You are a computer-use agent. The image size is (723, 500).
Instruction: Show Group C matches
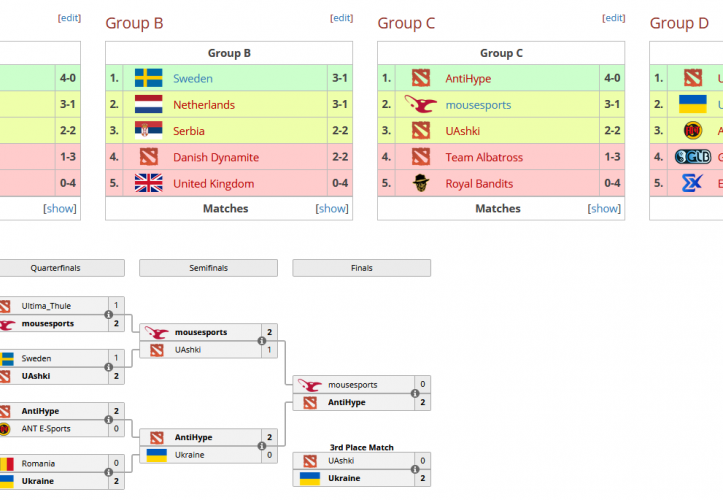point(604,208)
